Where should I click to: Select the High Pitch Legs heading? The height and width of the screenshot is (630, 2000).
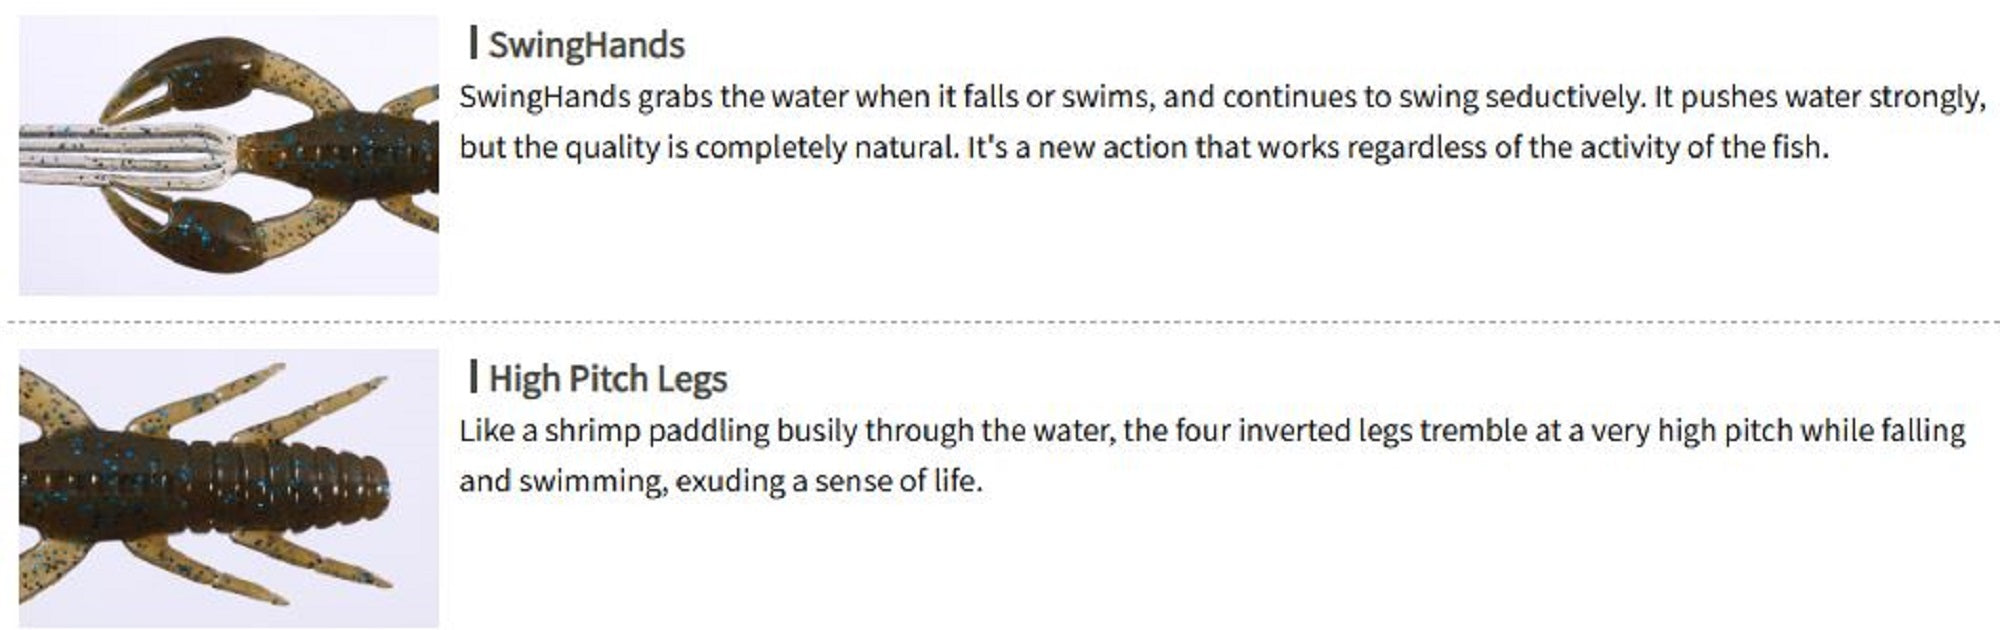click(x=607, y=379)
